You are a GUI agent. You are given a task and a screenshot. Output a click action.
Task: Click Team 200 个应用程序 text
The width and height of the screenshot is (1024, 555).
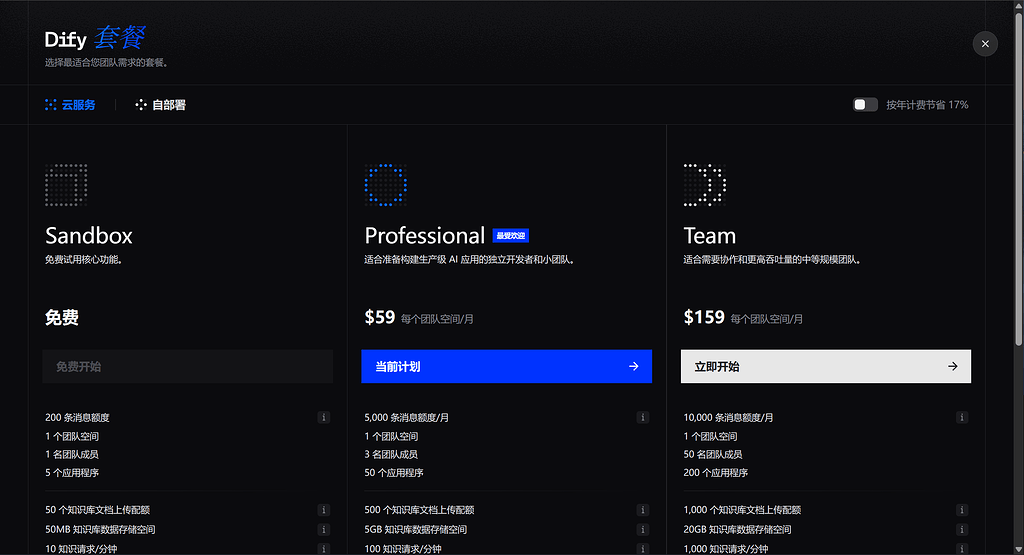[716, 473]
